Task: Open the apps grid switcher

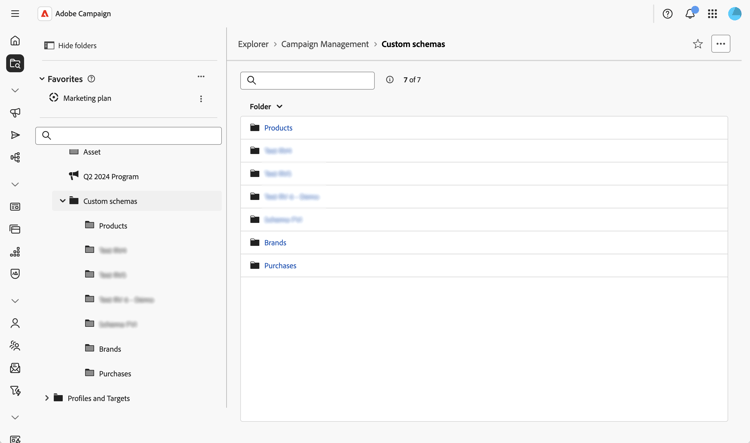Action: pos(712,14)
